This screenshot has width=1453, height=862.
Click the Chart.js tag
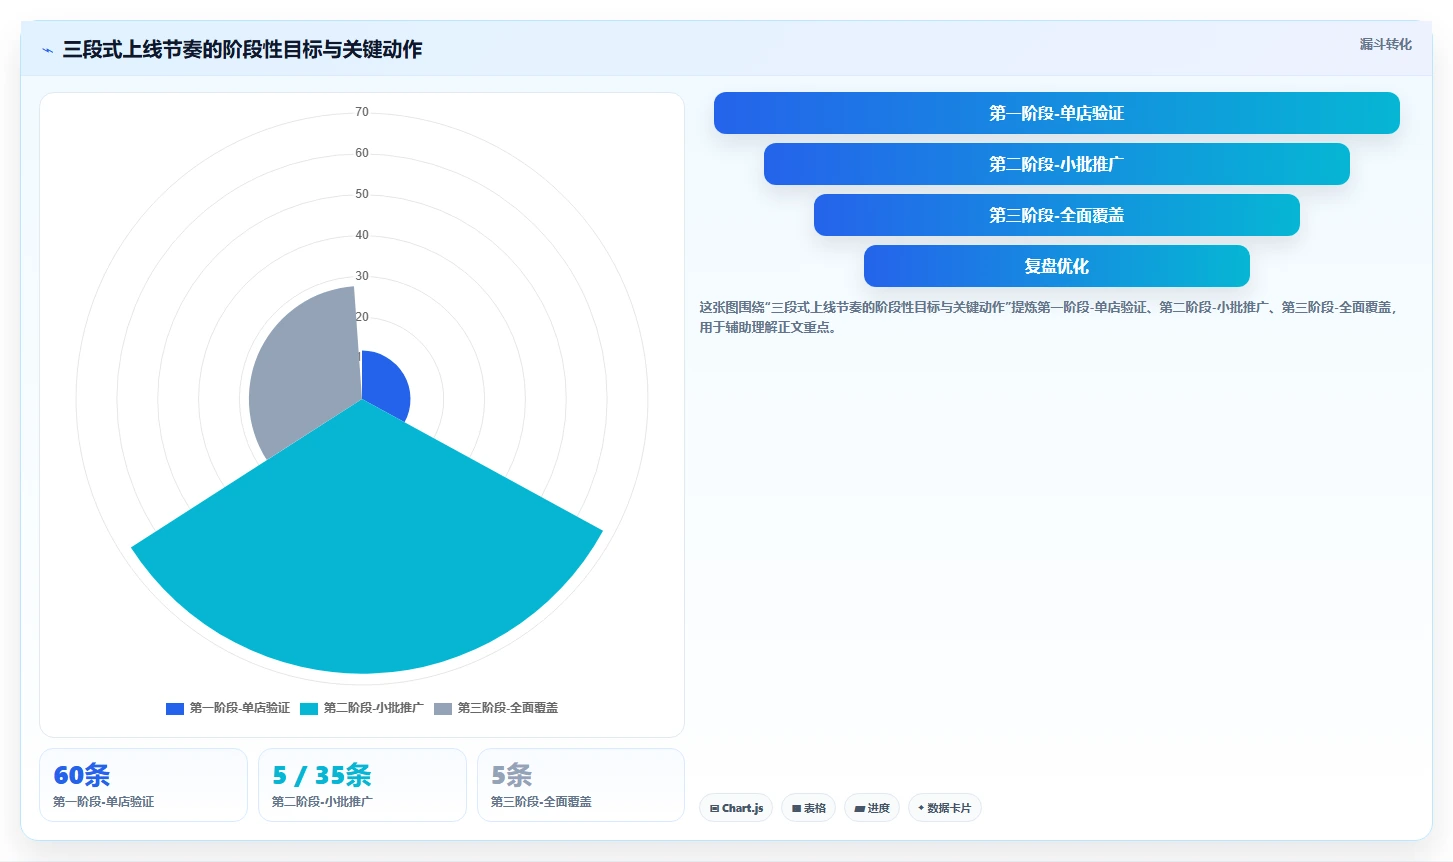736,808
